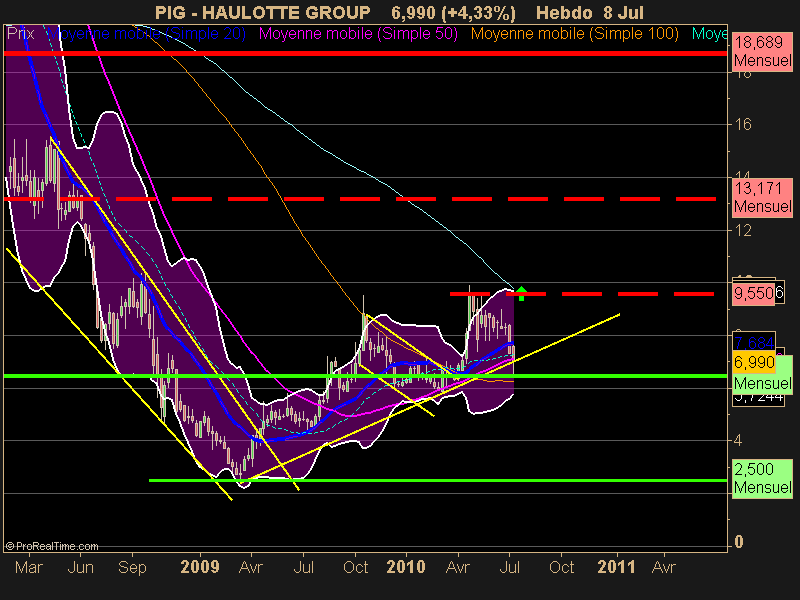The image size is (800, 600).
Task: Click the 'Sep' label on time axis
Action: [132, 567]
